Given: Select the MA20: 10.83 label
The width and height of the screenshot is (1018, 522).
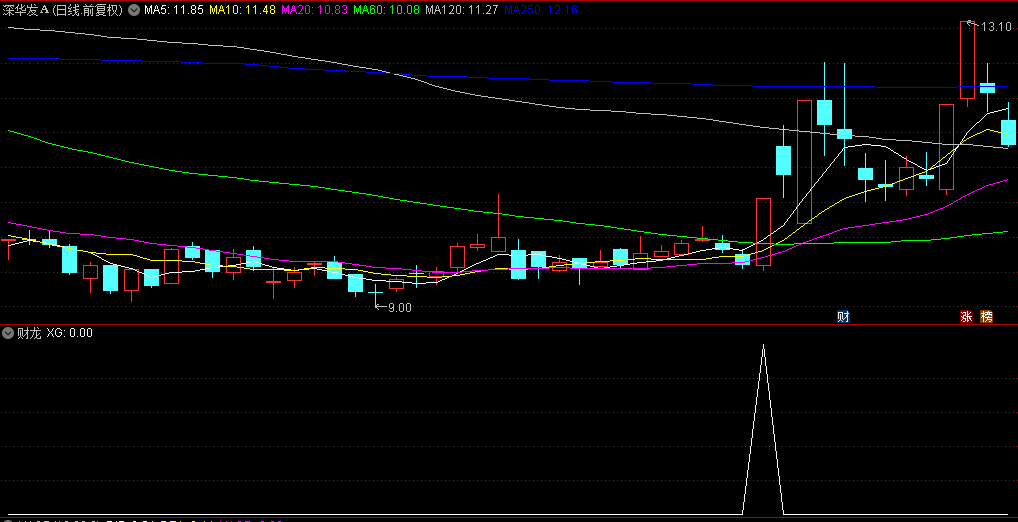Looking at the screenshot, I should coord(315,10).
